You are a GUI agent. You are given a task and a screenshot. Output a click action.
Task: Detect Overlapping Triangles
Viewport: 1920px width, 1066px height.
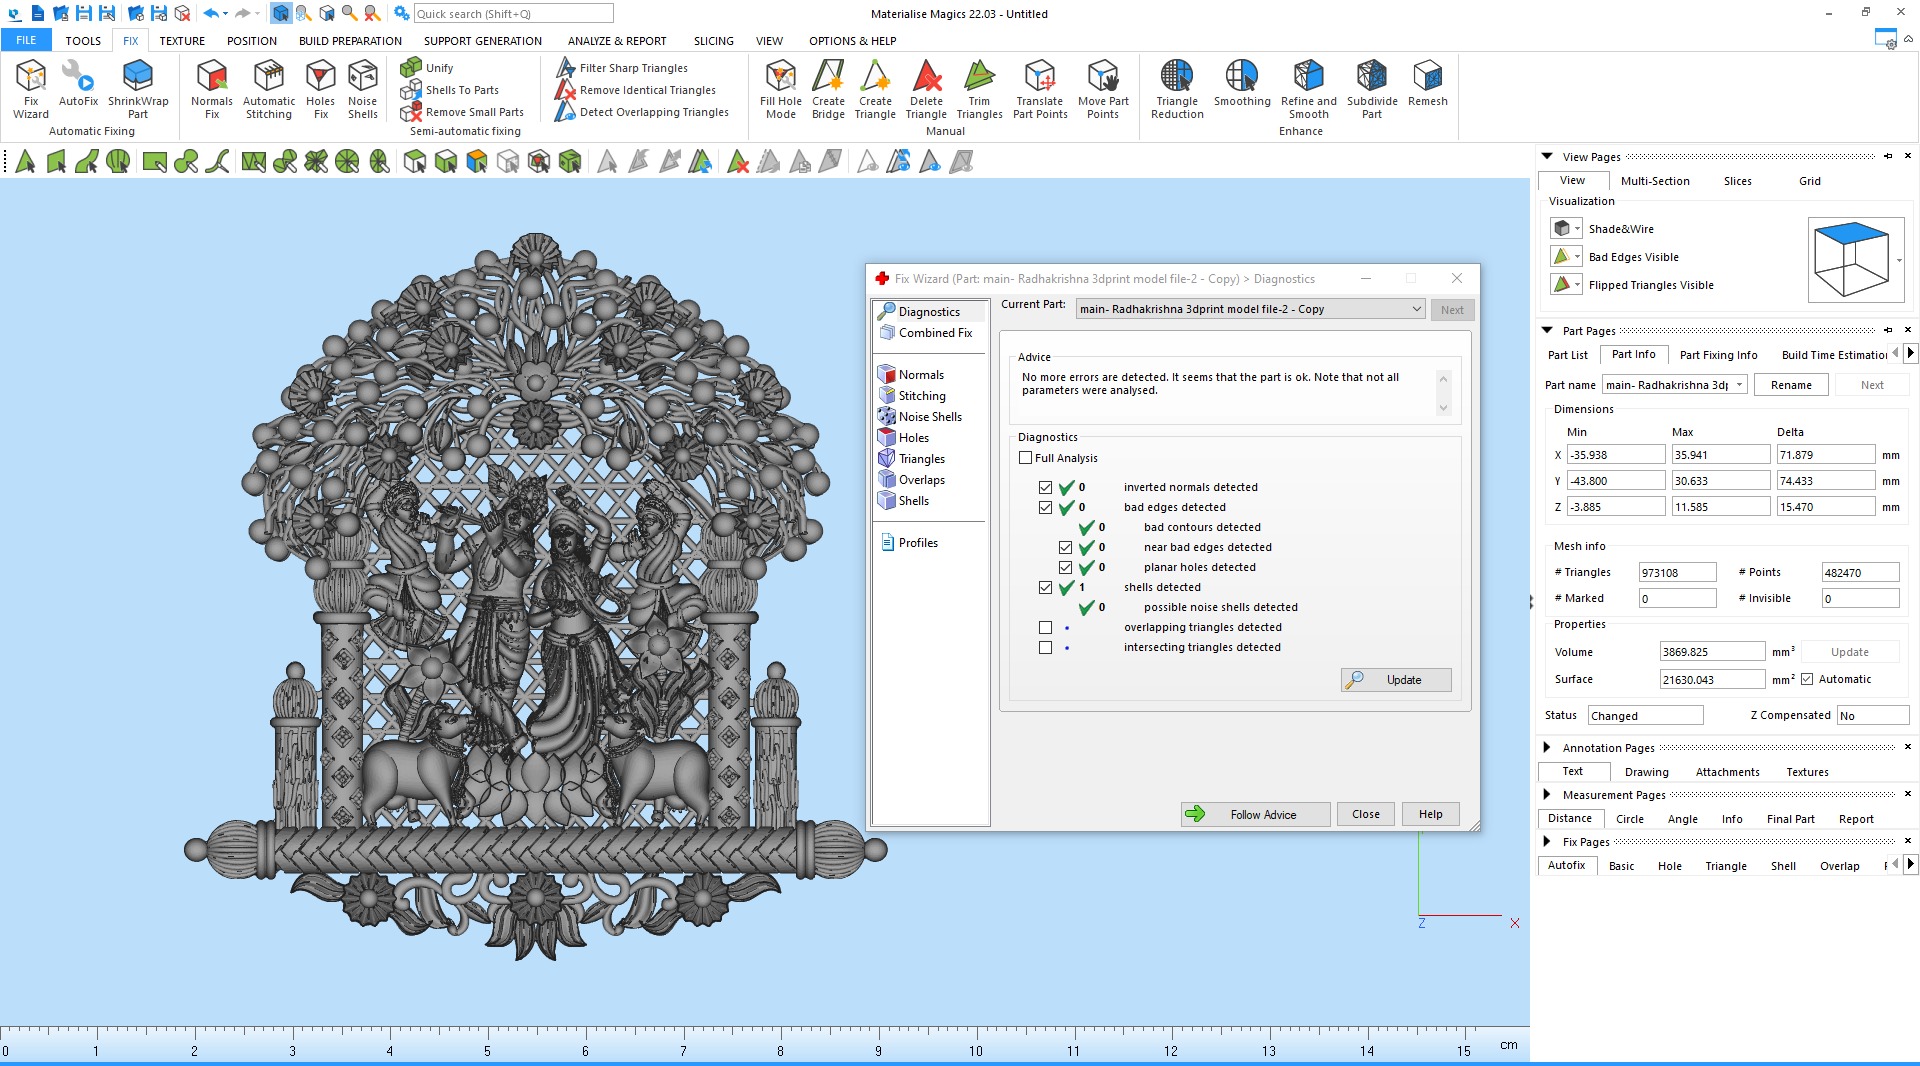(642, 112)
